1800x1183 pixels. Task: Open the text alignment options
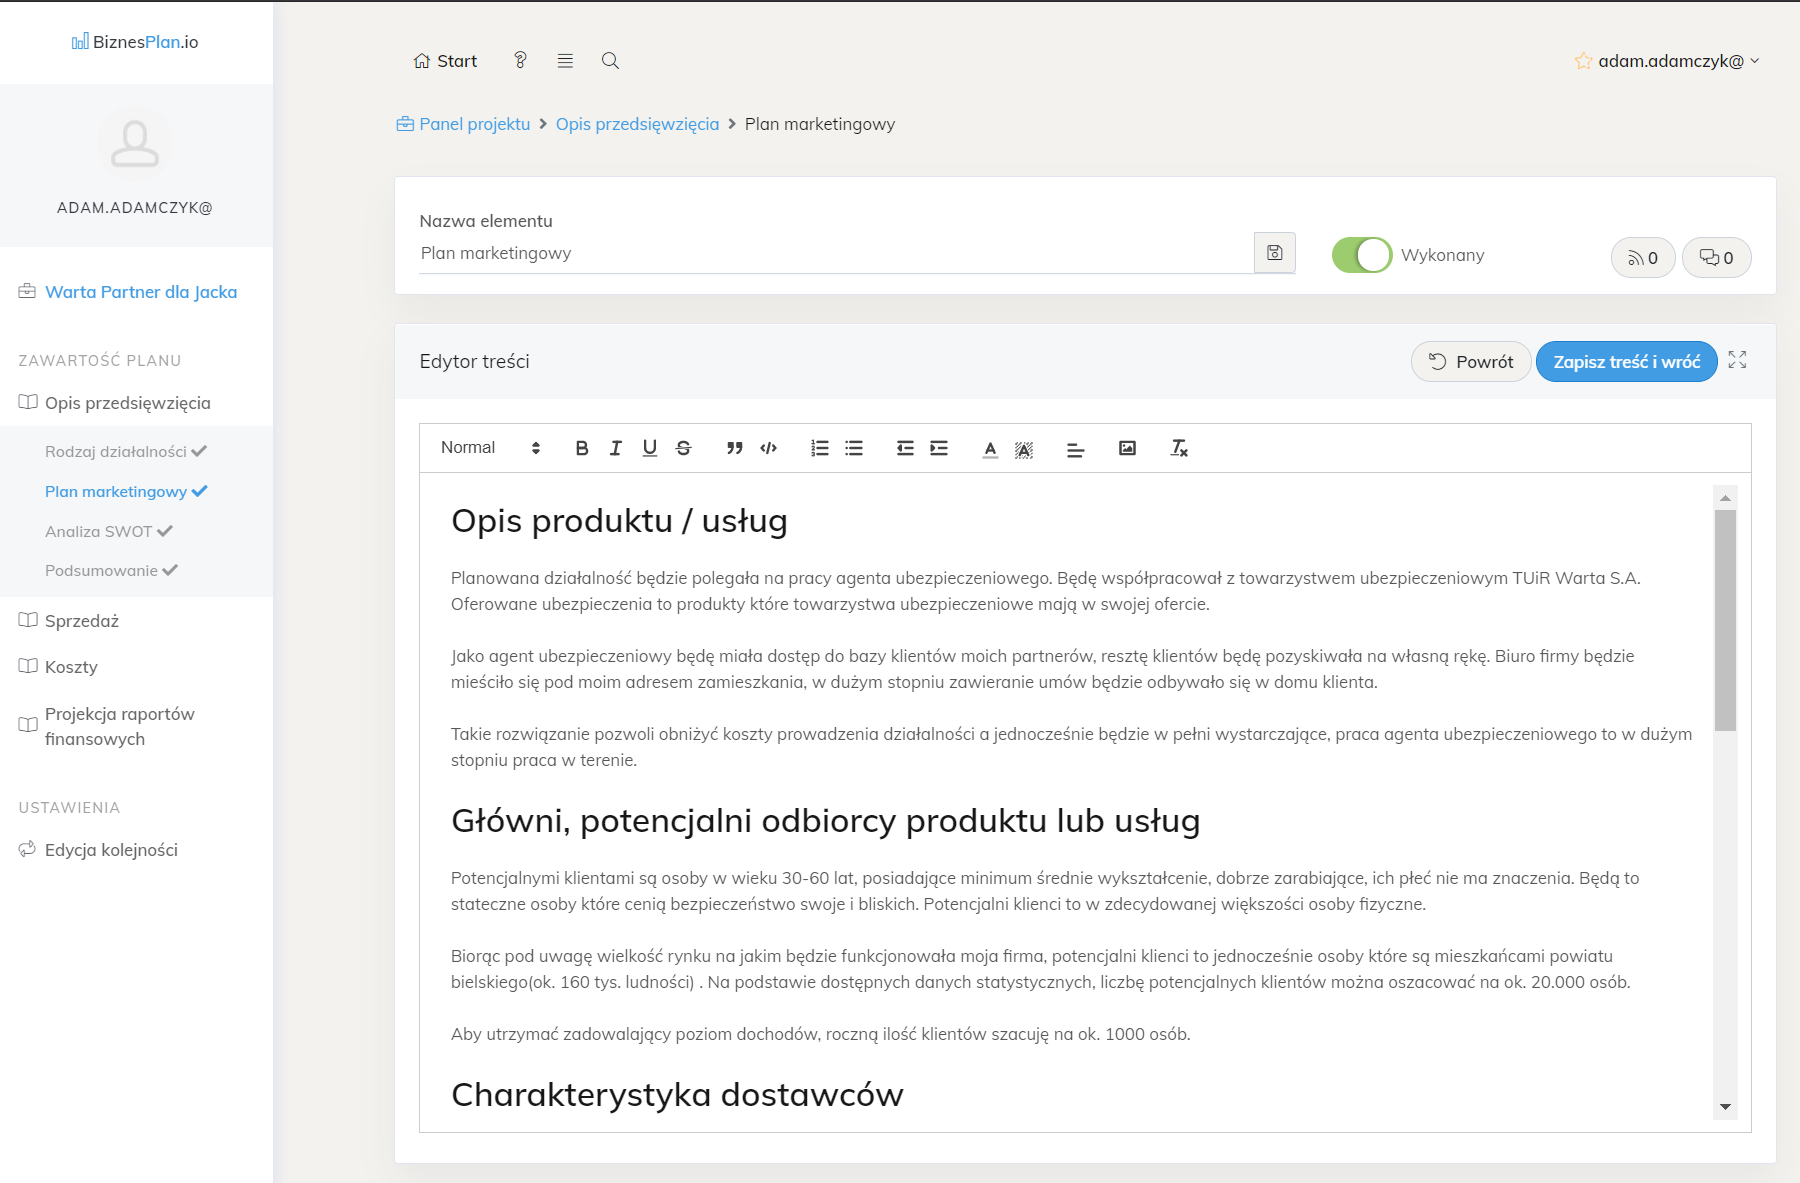[x=1076, y=450]
